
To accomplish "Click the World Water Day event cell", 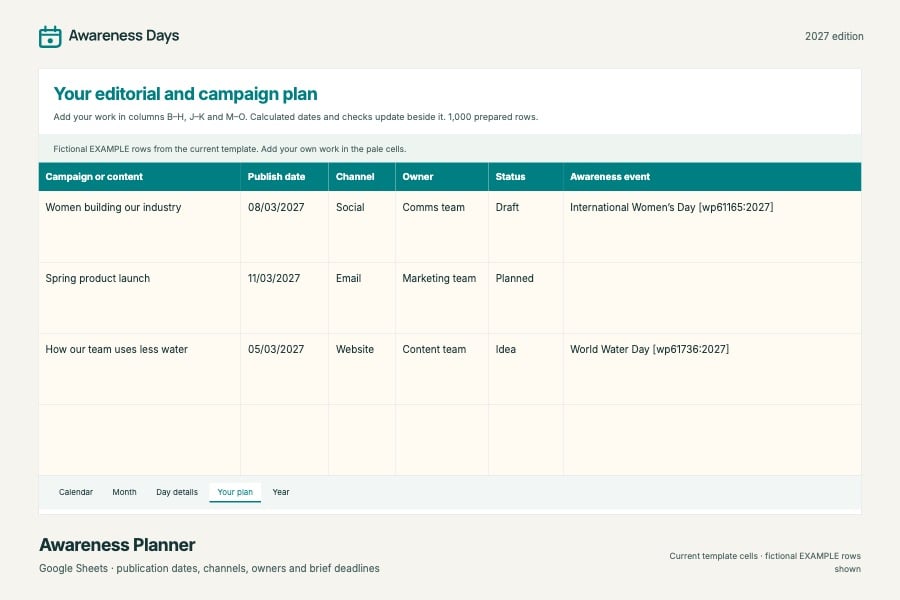I will tap(712, 369).
